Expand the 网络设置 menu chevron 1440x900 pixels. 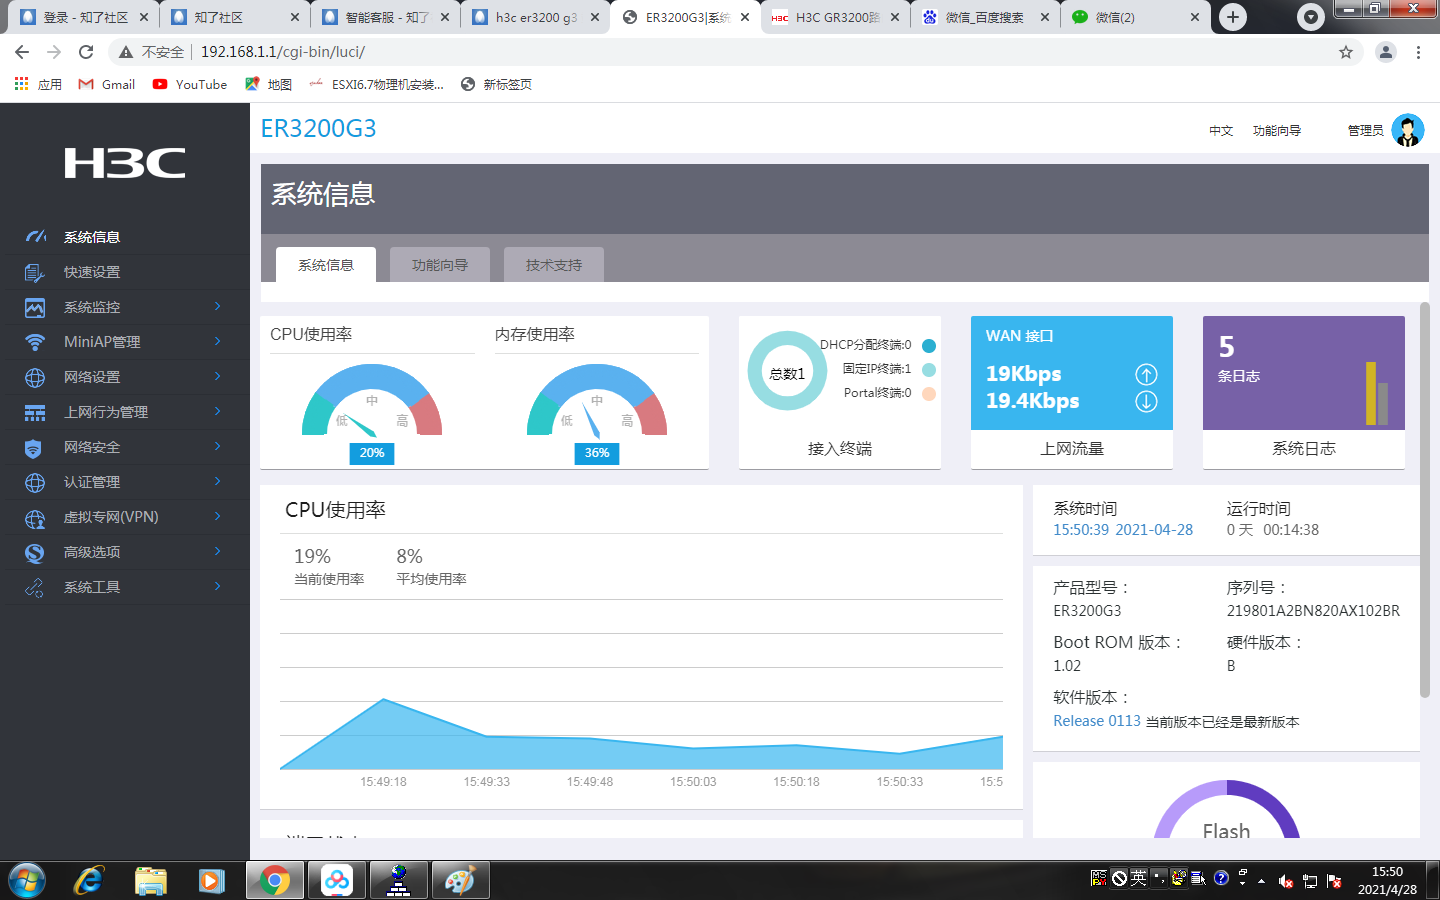pos(217,377)
